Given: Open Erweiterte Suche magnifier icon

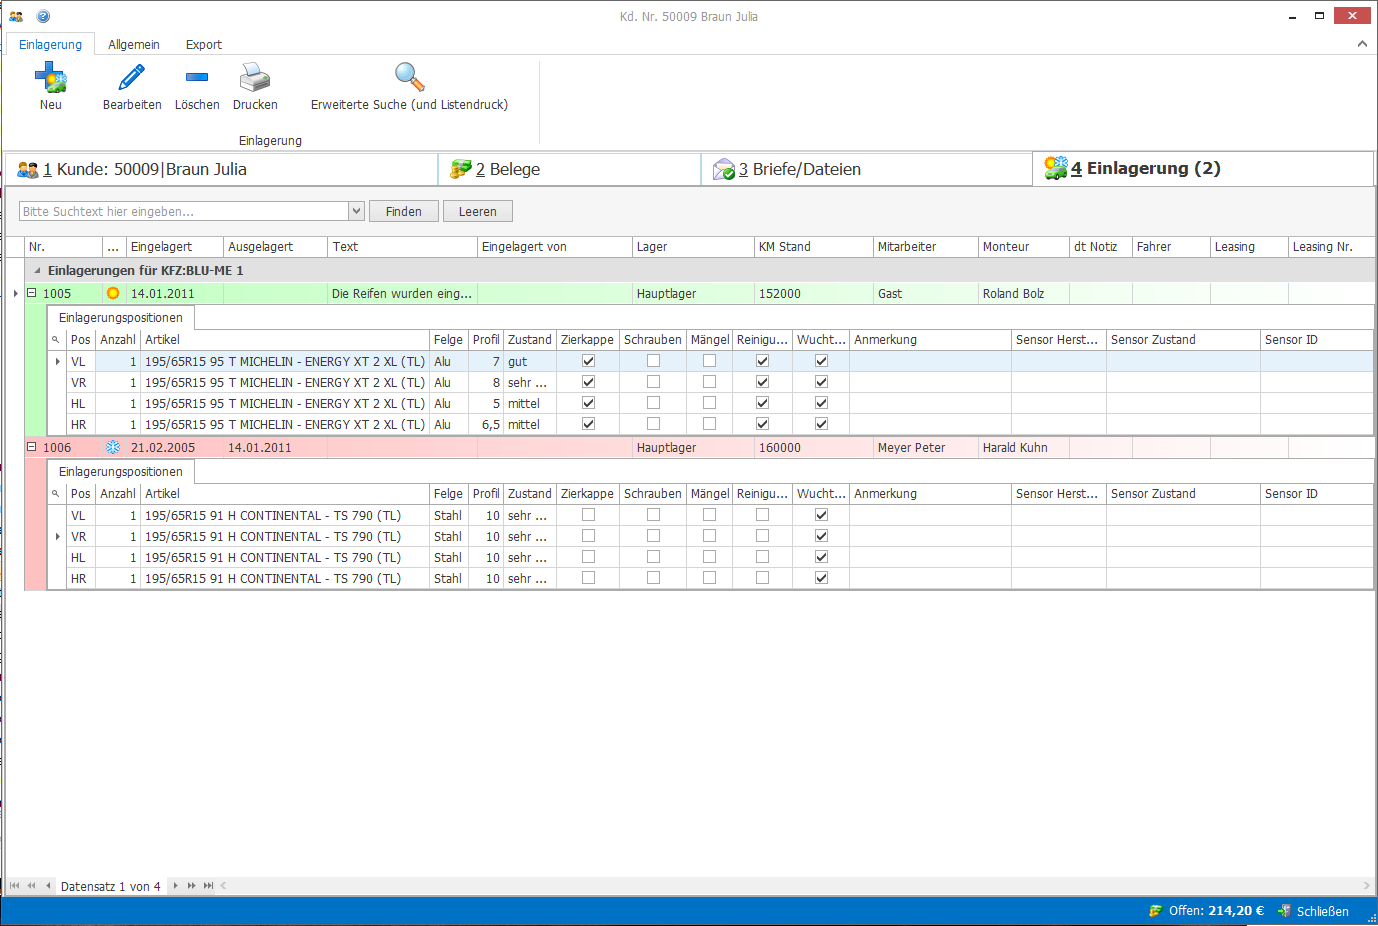Looking at the screenshot, I should (409, 77).
